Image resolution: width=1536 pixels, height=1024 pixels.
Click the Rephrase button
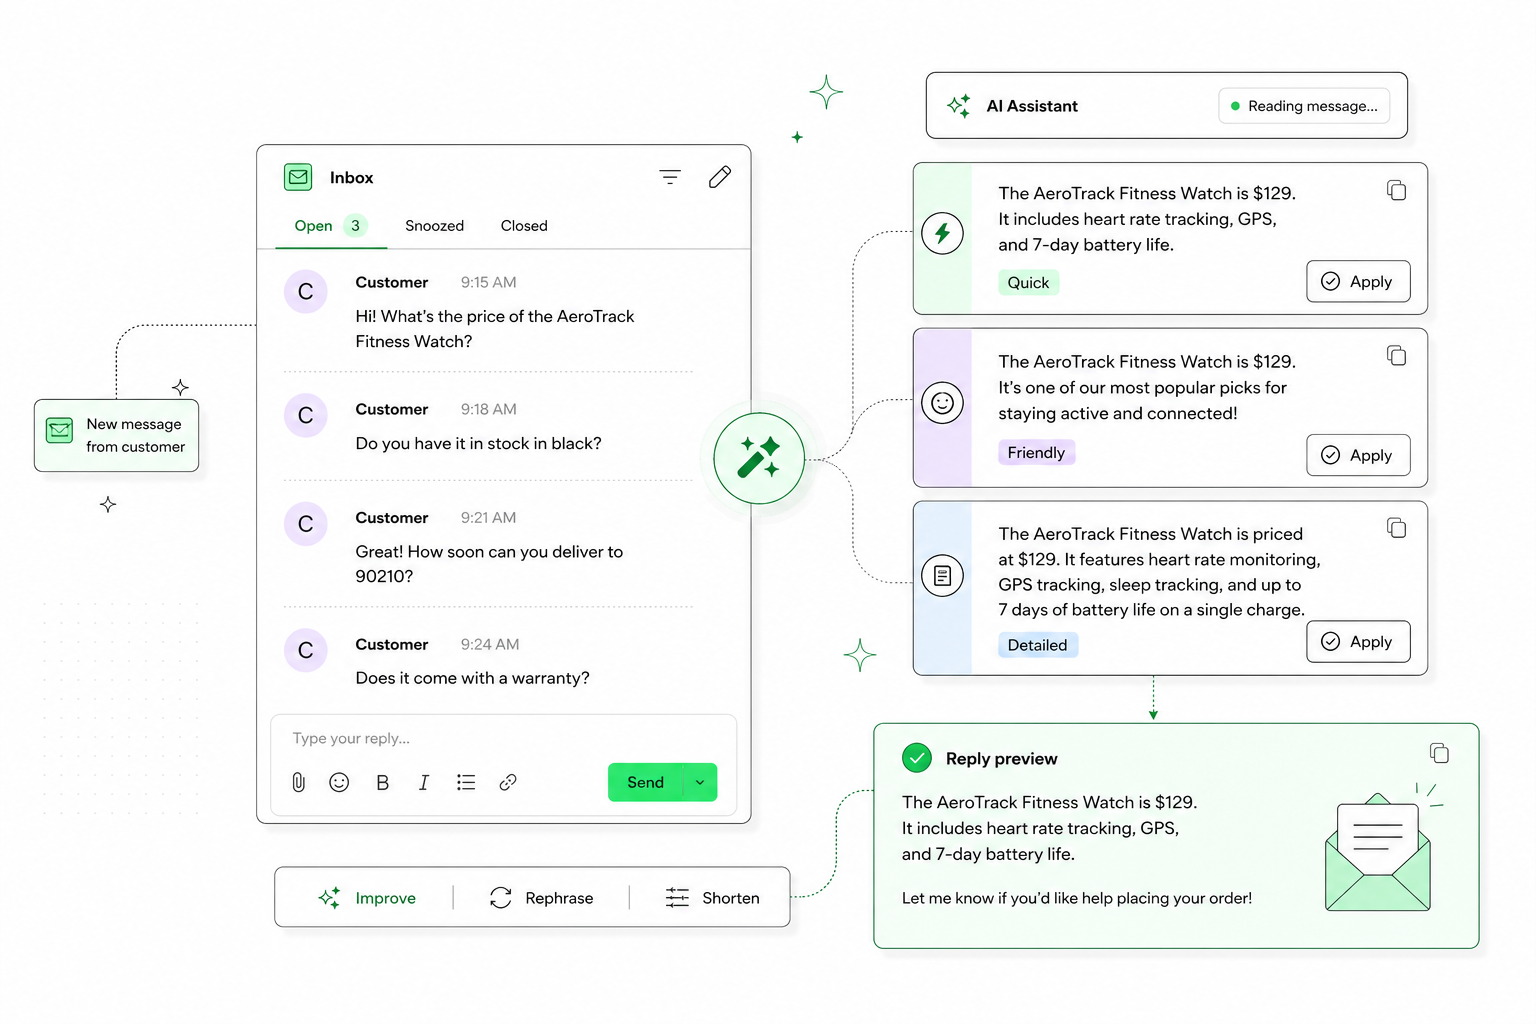pyautogui.click(x=541, y=898)
